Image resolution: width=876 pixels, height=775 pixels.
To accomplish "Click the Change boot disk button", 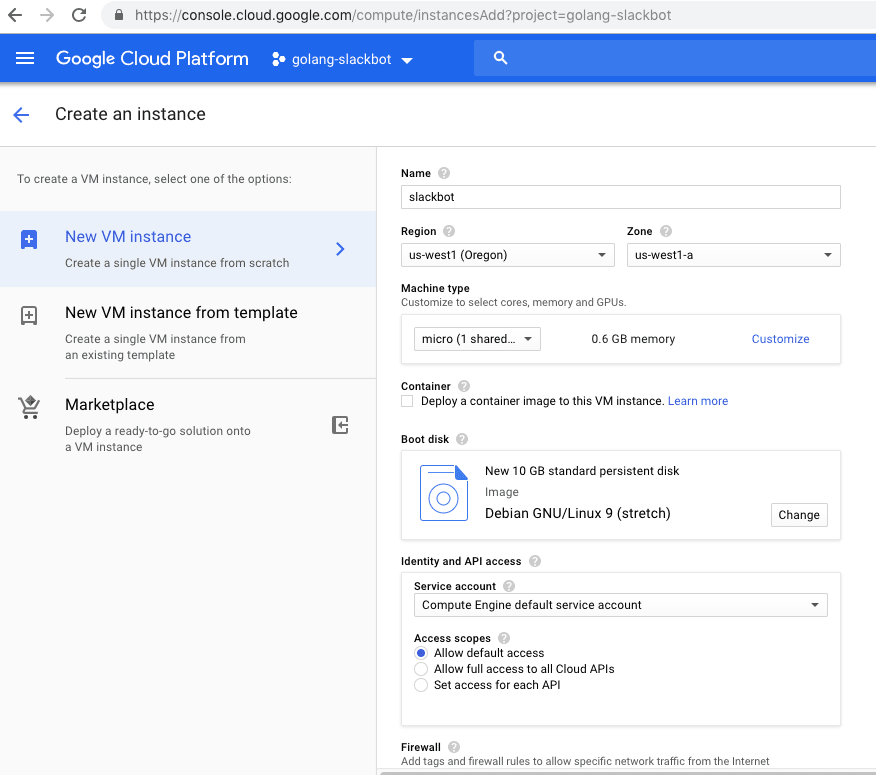I will [x=799, y=515].
